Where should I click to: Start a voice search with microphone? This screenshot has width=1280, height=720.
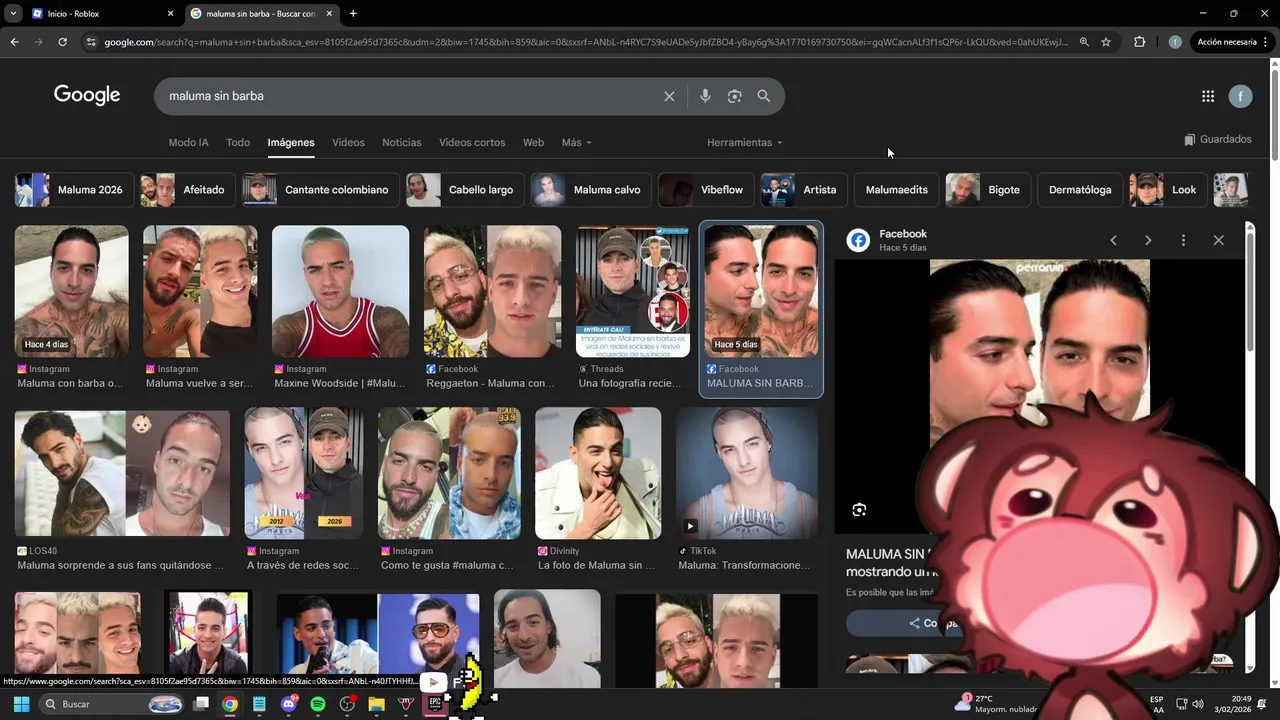pos(705,96)
